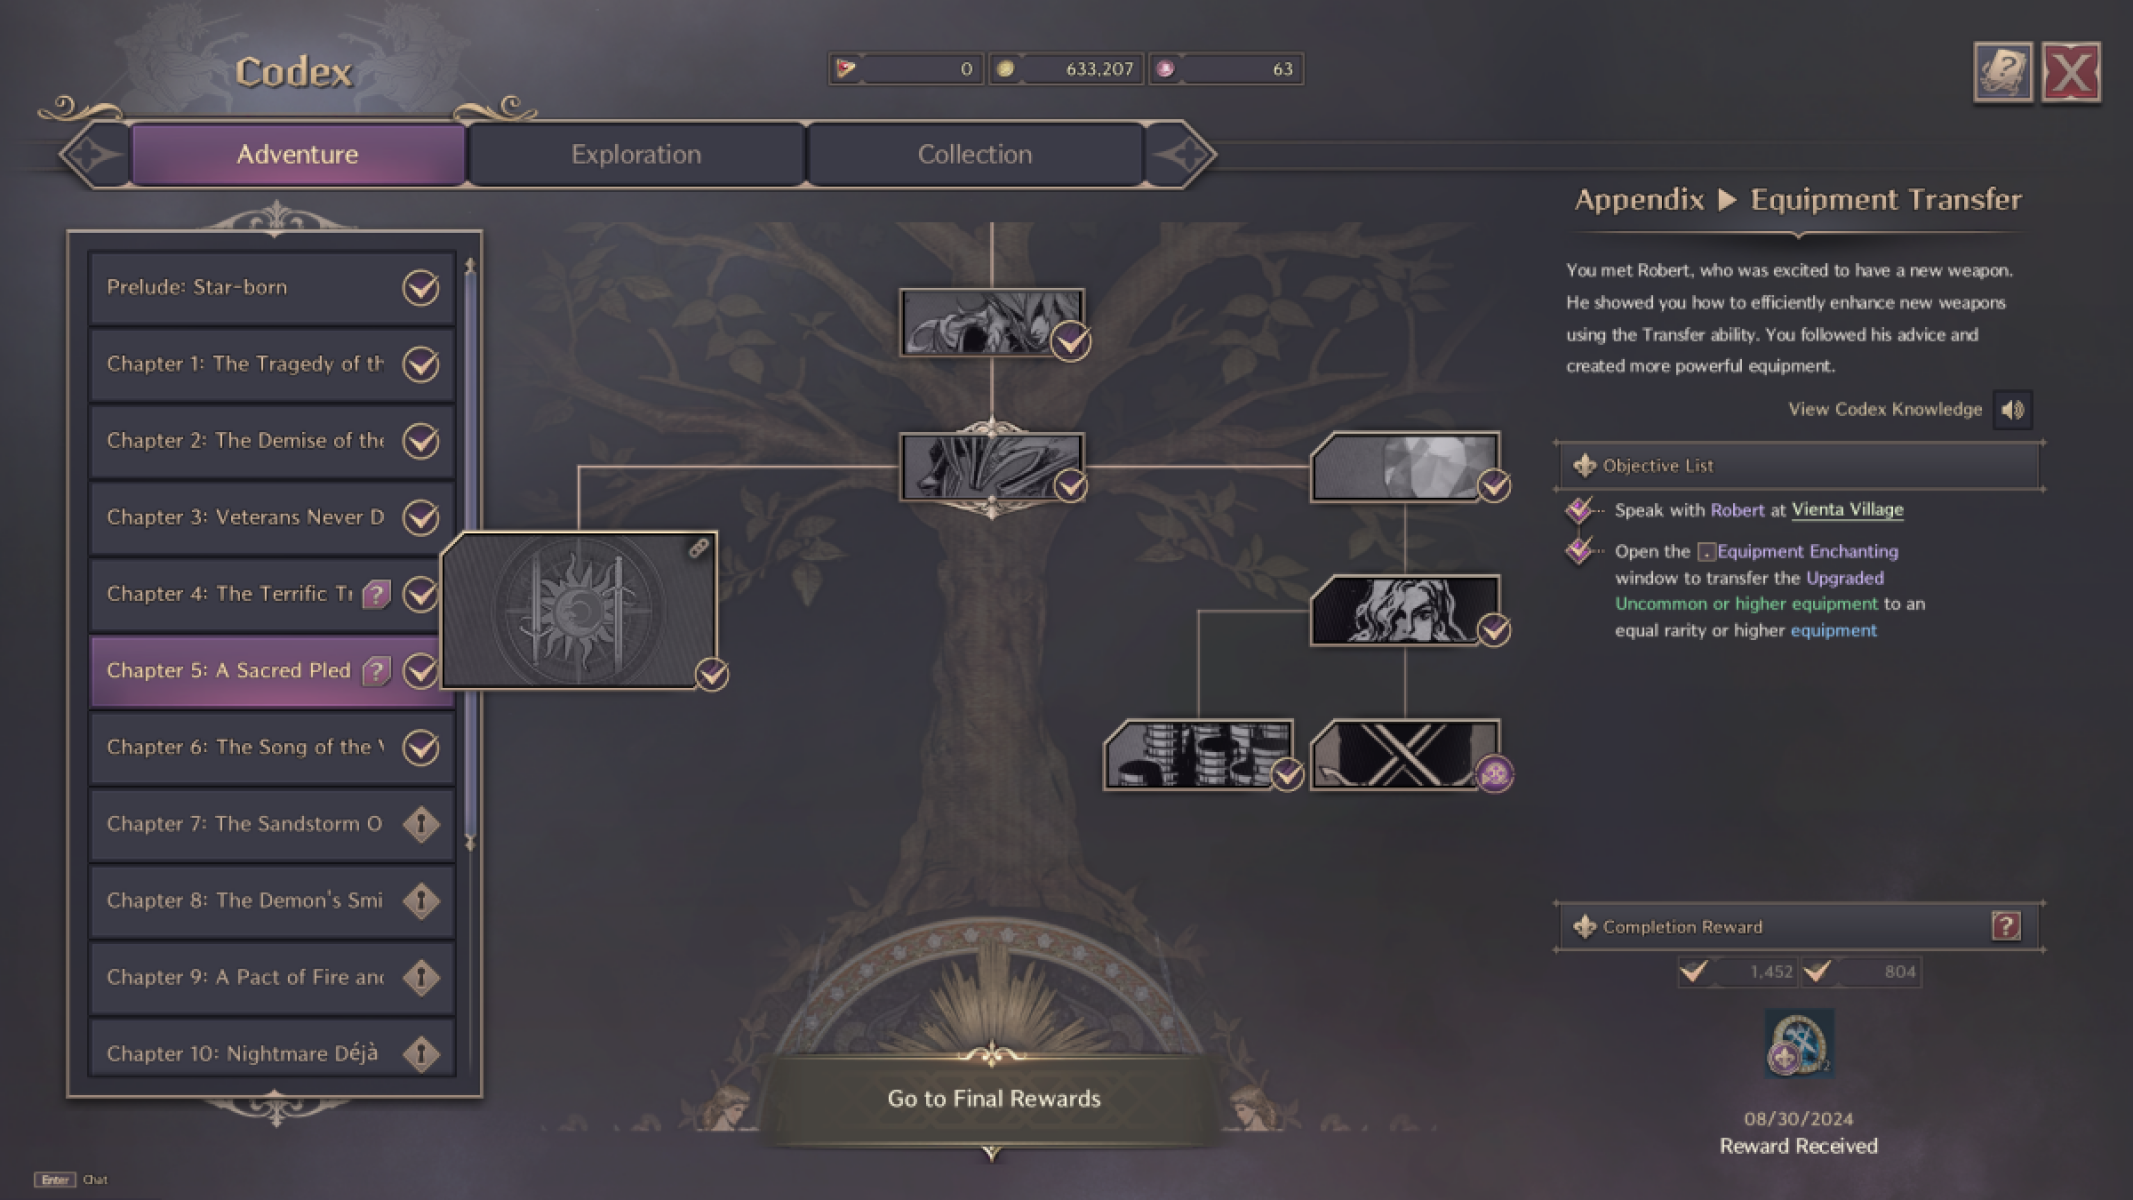
Task: Toggle checkmark for Chapter 5: A Sacred Pled
Action: (x=423, y=670)
